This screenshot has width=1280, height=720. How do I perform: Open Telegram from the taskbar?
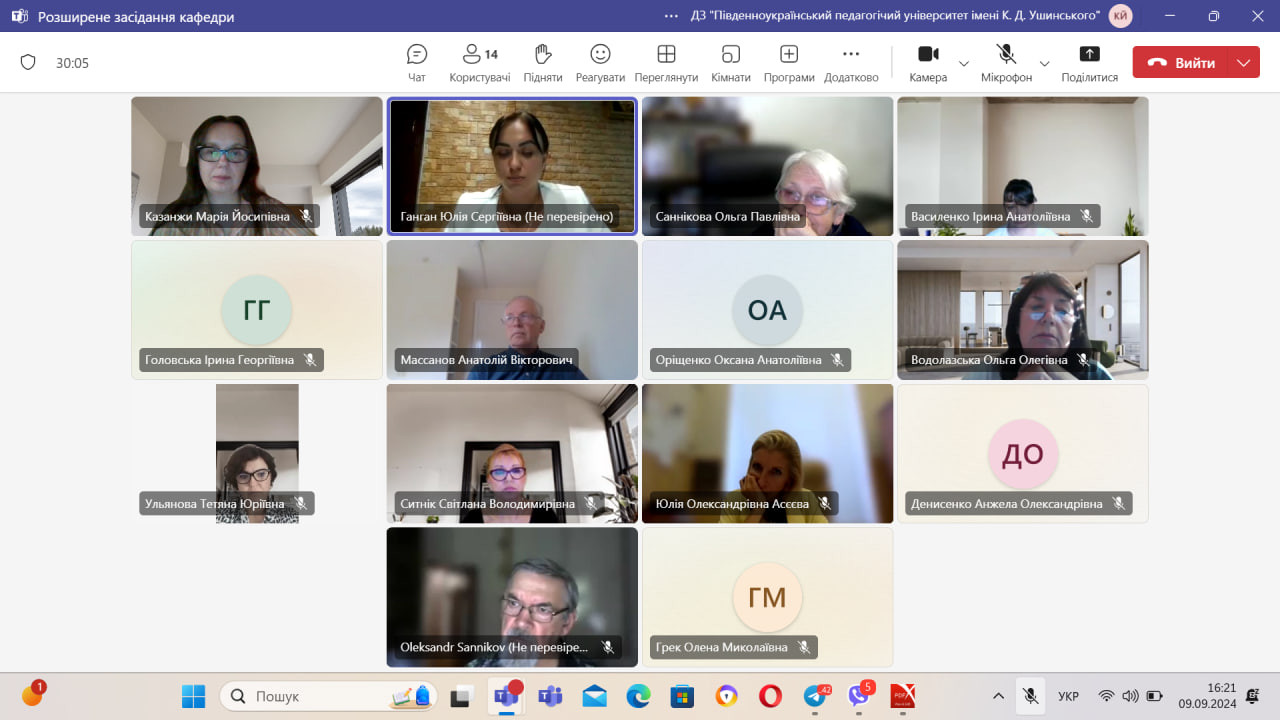click(x=815, y=696)
